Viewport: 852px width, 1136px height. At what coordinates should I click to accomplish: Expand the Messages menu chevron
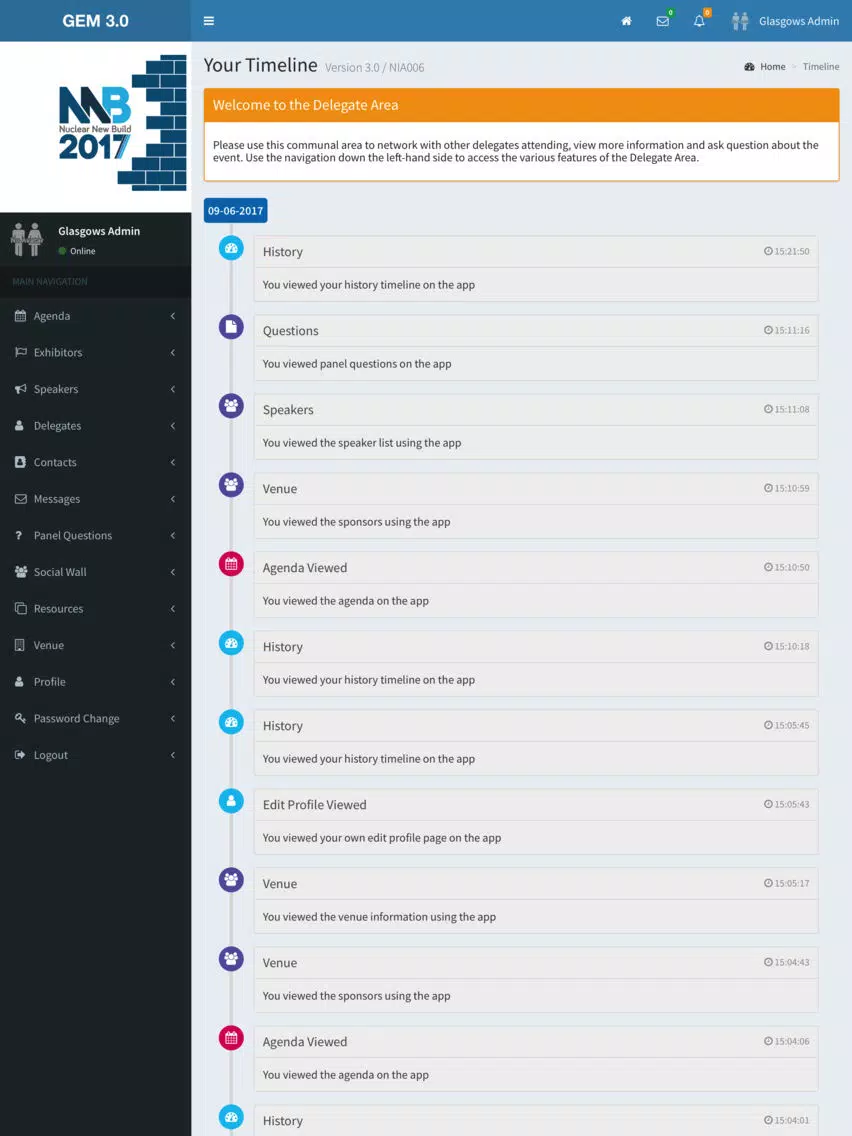point(172,498)
